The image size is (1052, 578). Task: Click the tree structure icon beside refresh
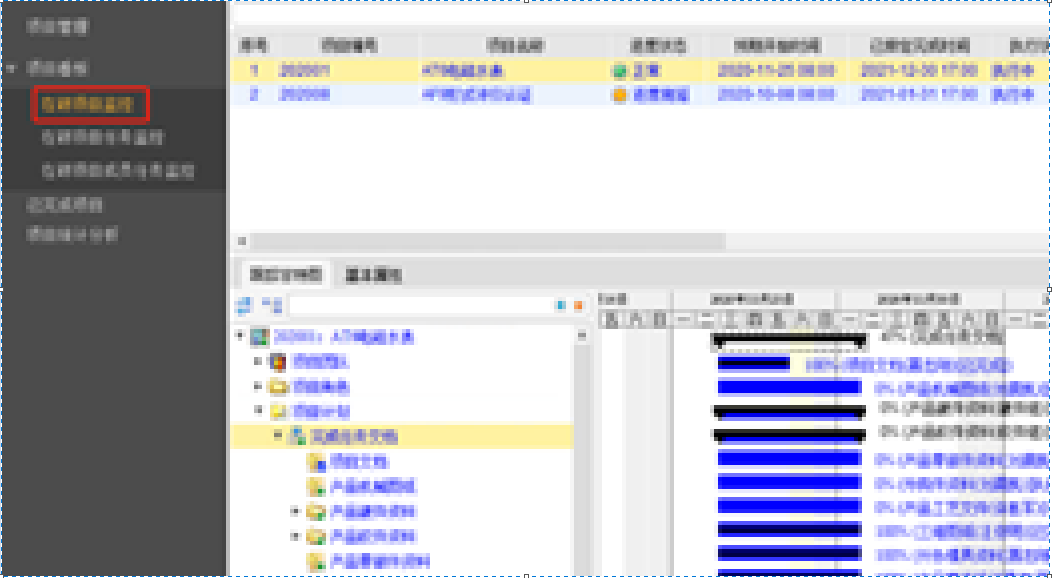pos(272,306)
